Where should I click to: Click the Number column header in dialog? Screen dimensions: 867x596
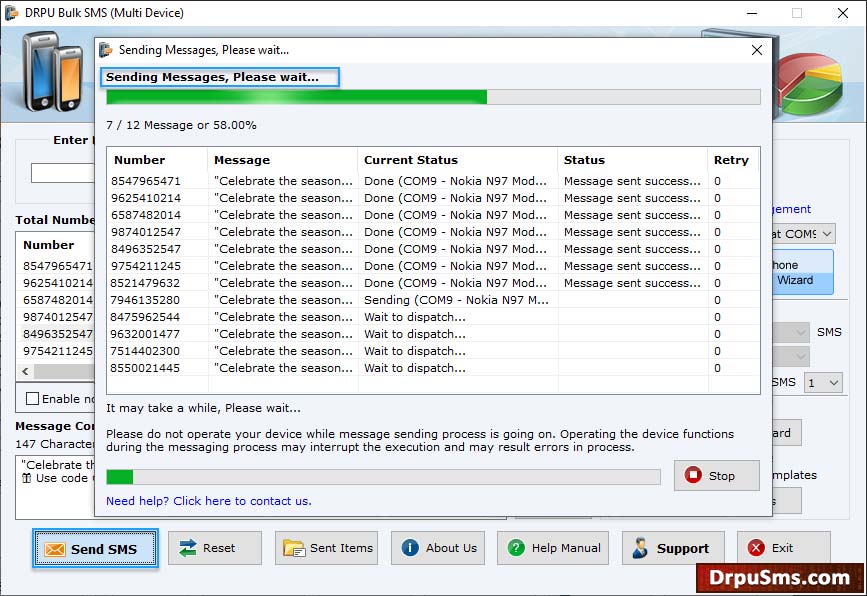[x=157, y=160]
